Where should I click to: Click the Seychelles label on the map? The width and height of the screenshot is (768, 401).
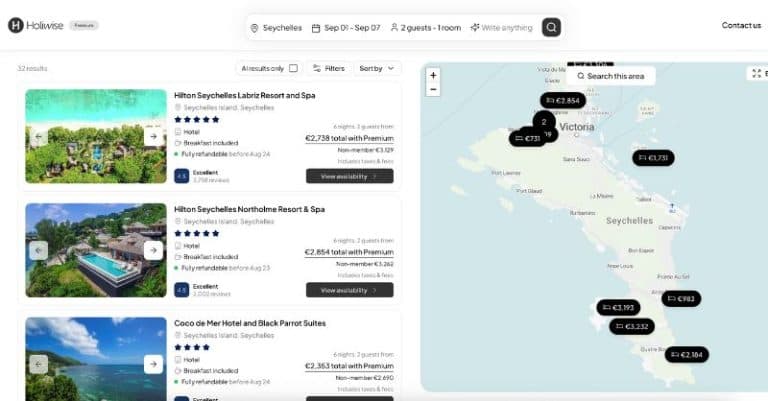click(629, 221)
